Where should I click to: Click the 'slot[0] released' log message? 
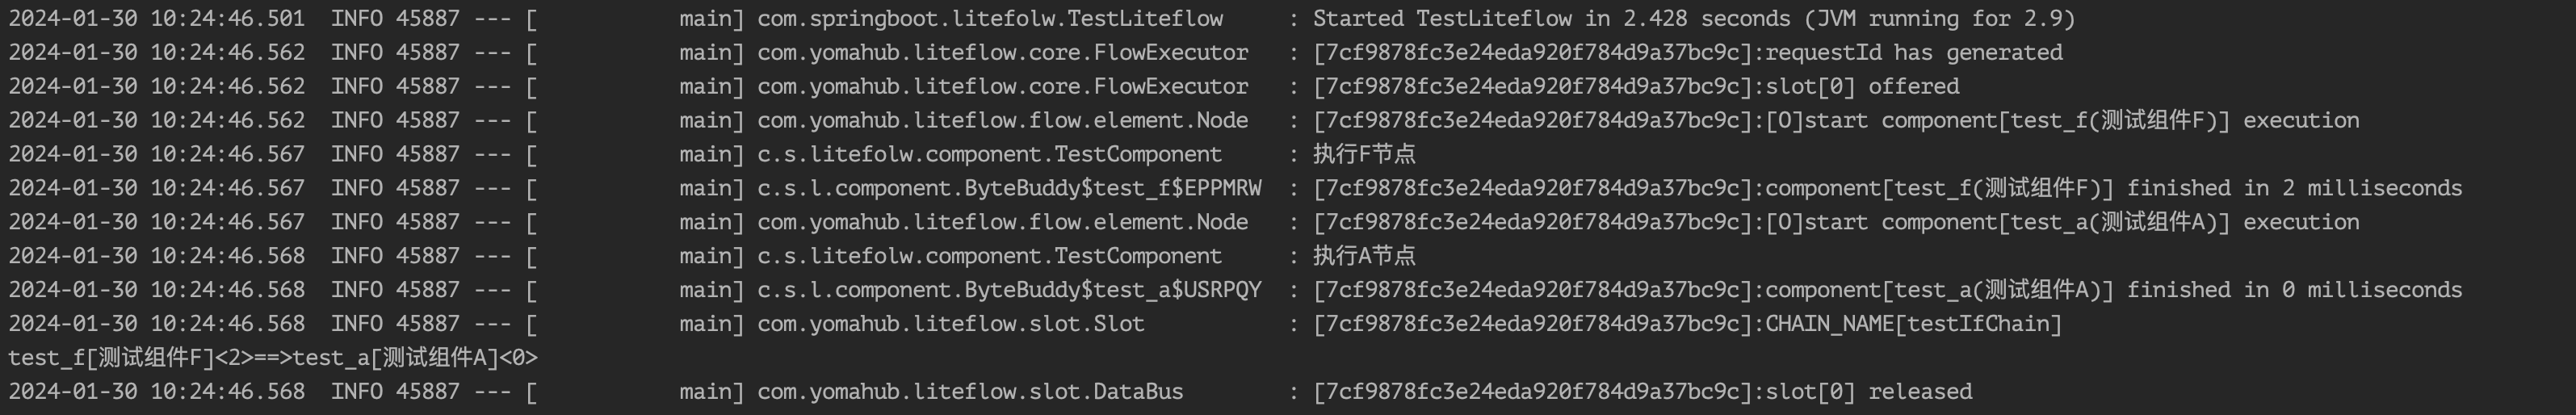(1869, 392)
